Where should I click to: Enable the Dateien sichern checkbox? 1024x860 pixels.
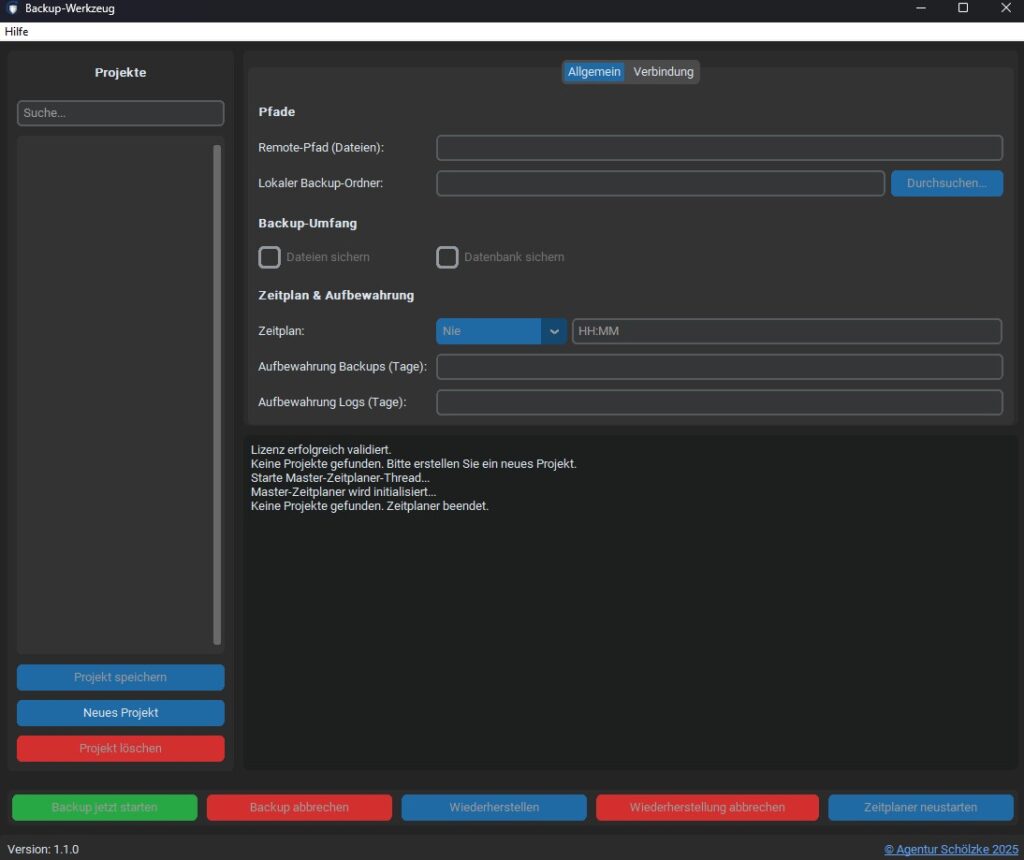click(269, 257)
